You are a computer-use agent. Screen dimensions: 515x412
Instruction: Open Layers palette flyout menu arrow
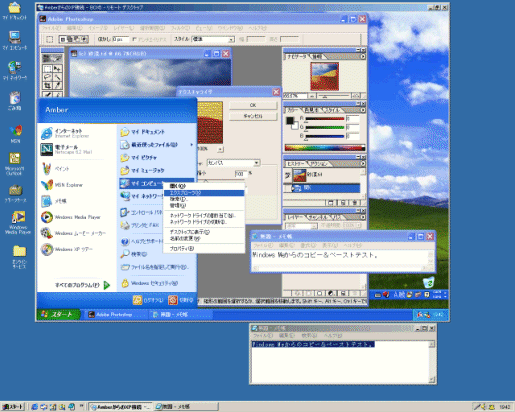point(363,217)
